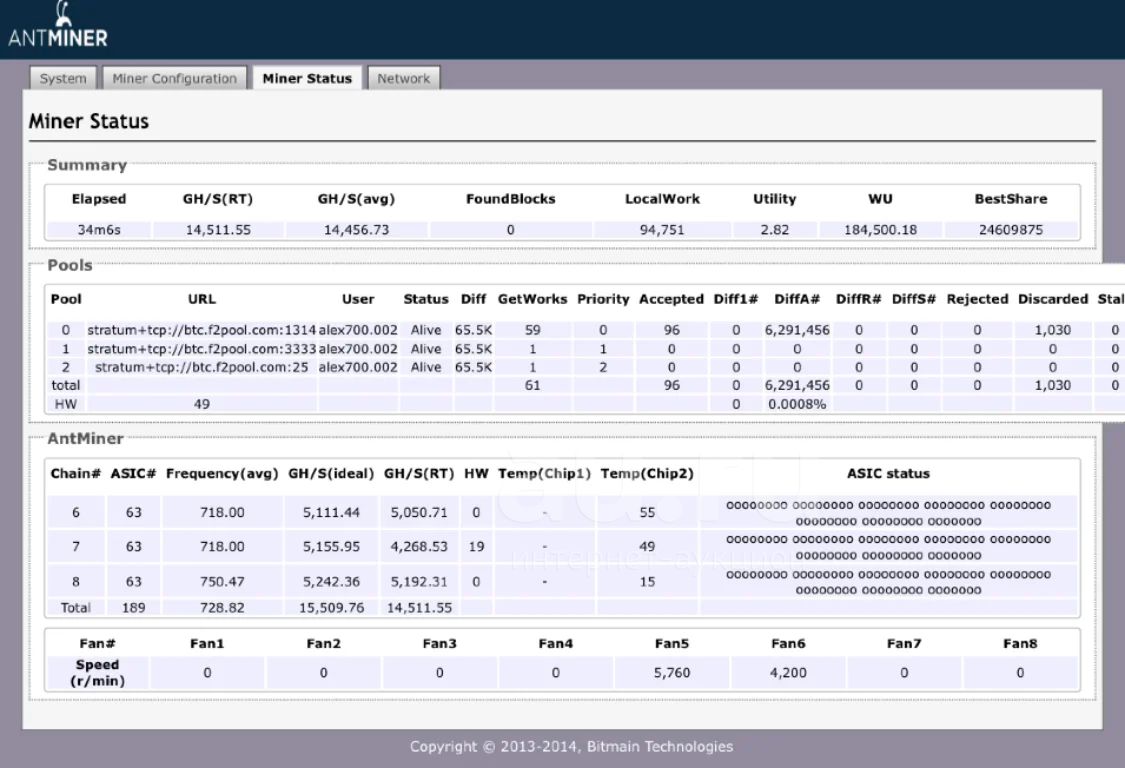1125x768 pixels.
Task: Click the WU value 184,500.18
Action: [880, 230]
